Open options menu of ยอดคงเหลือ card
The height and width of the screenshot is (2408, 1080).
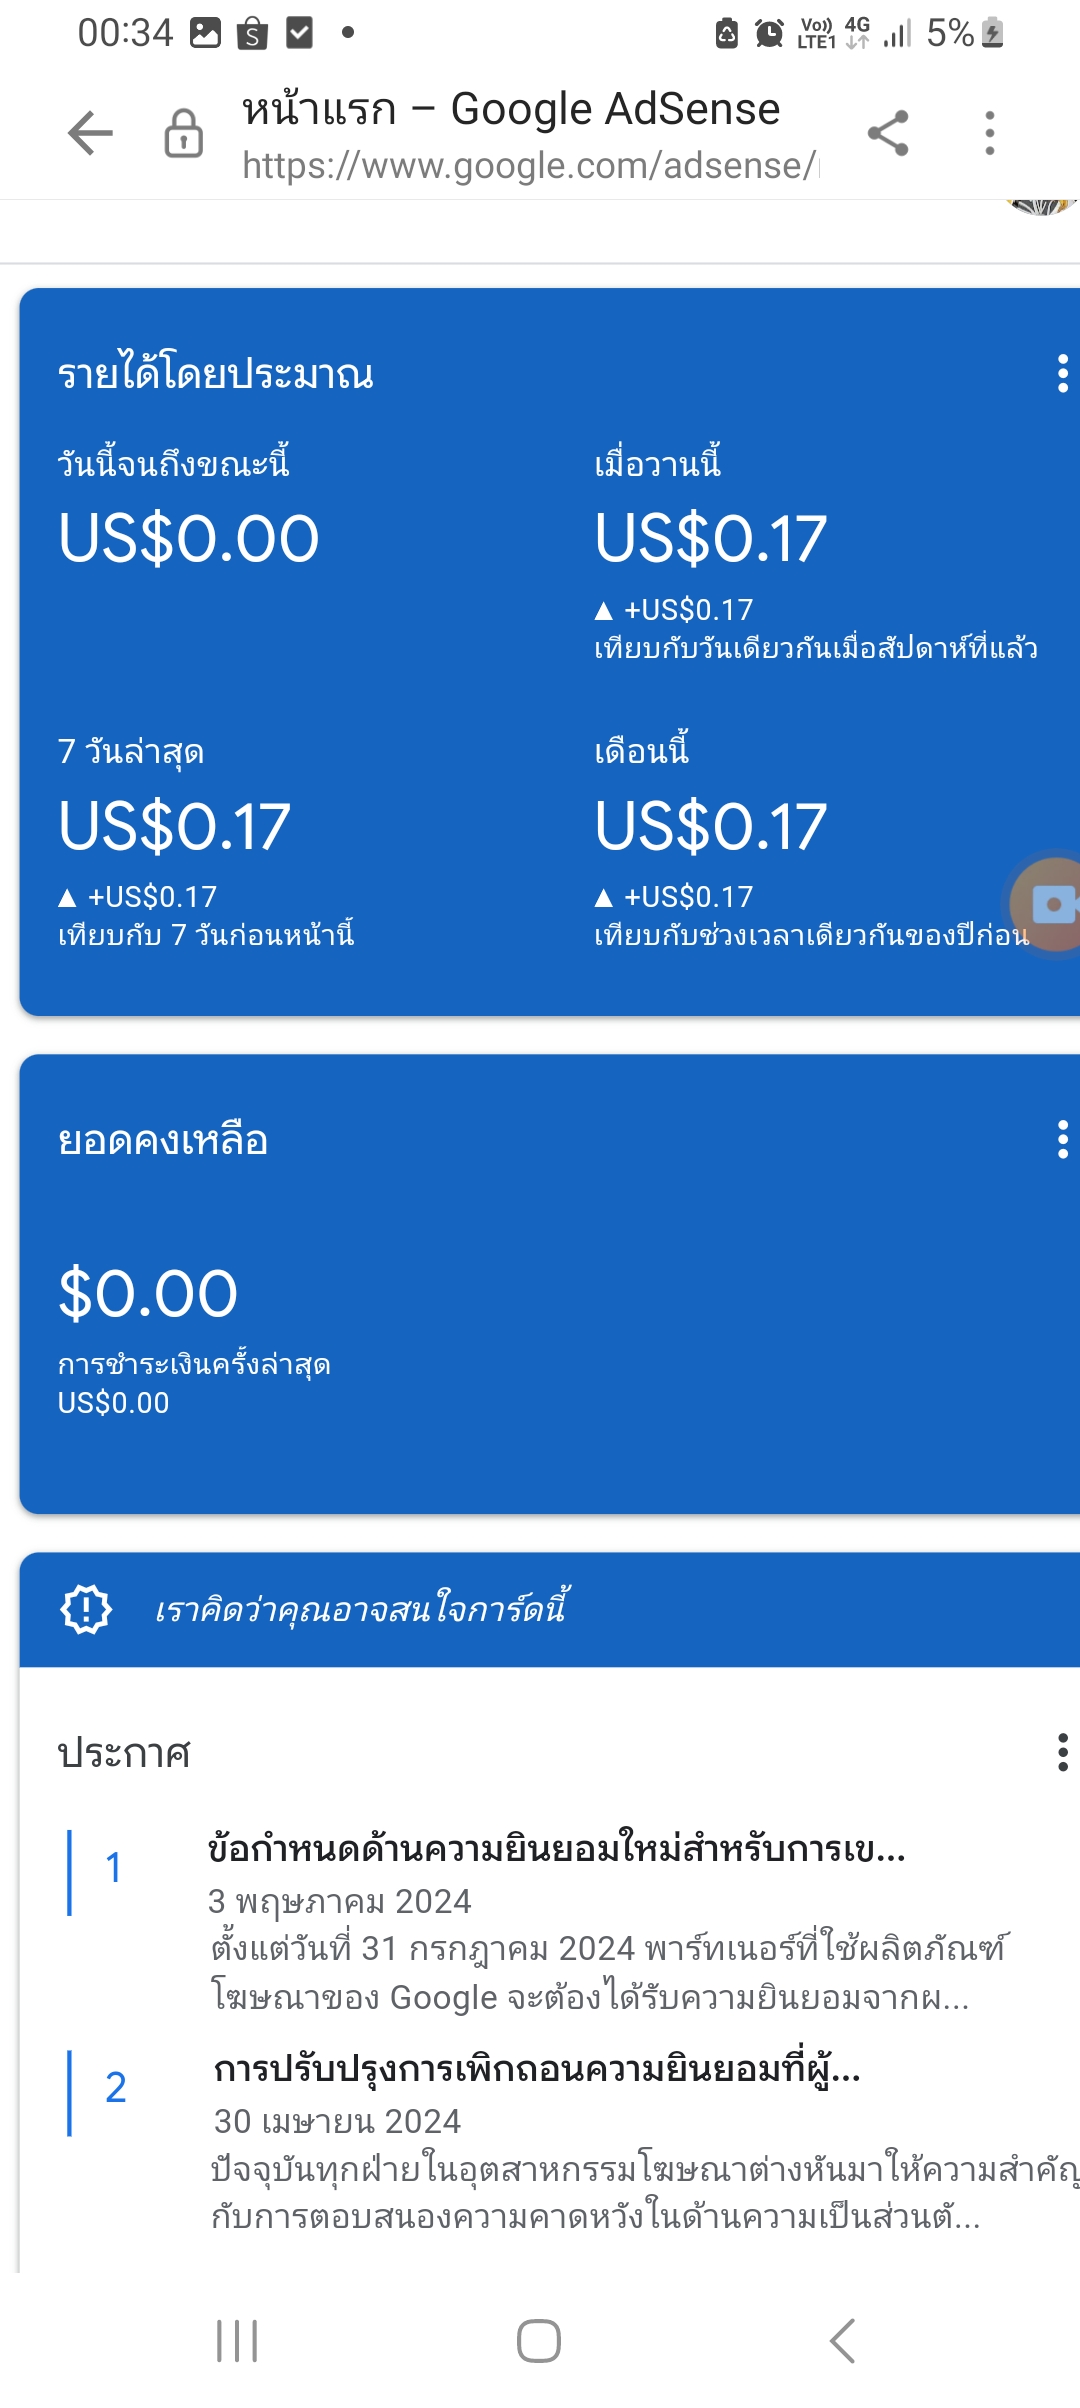[1062, 1140]
